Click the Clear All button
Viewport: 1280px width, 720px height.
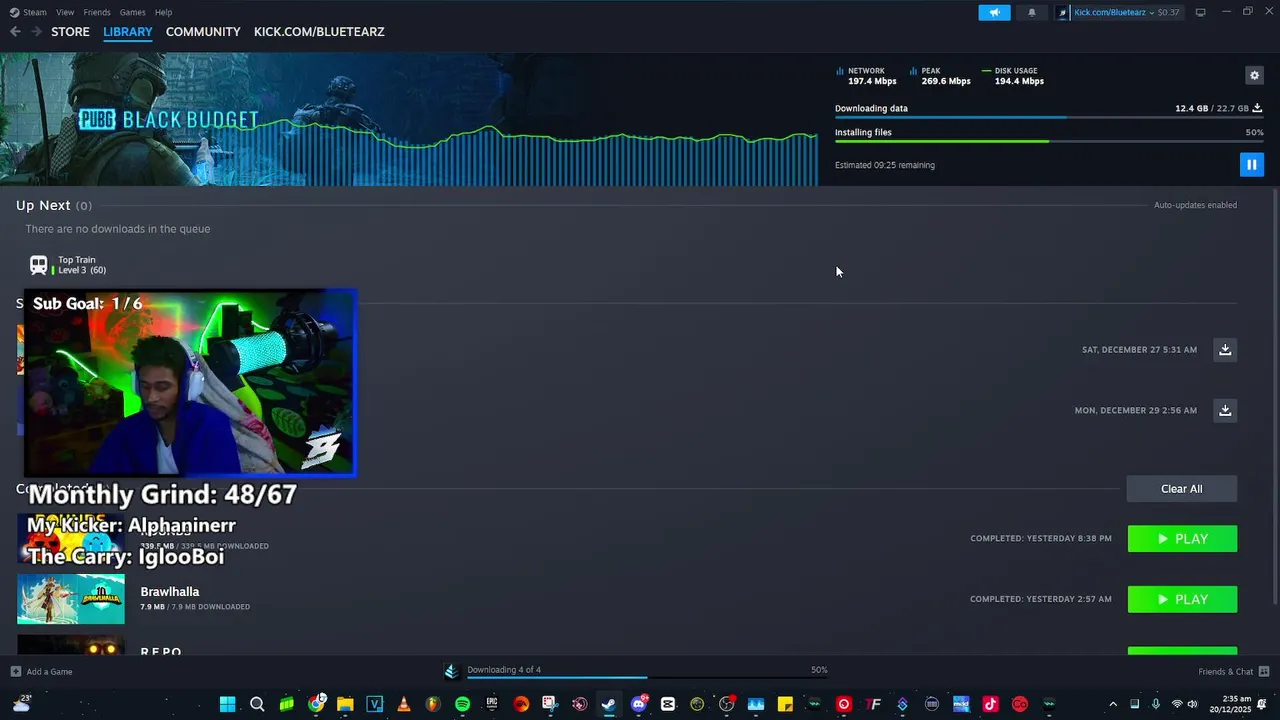click(x=1181, y=488)
